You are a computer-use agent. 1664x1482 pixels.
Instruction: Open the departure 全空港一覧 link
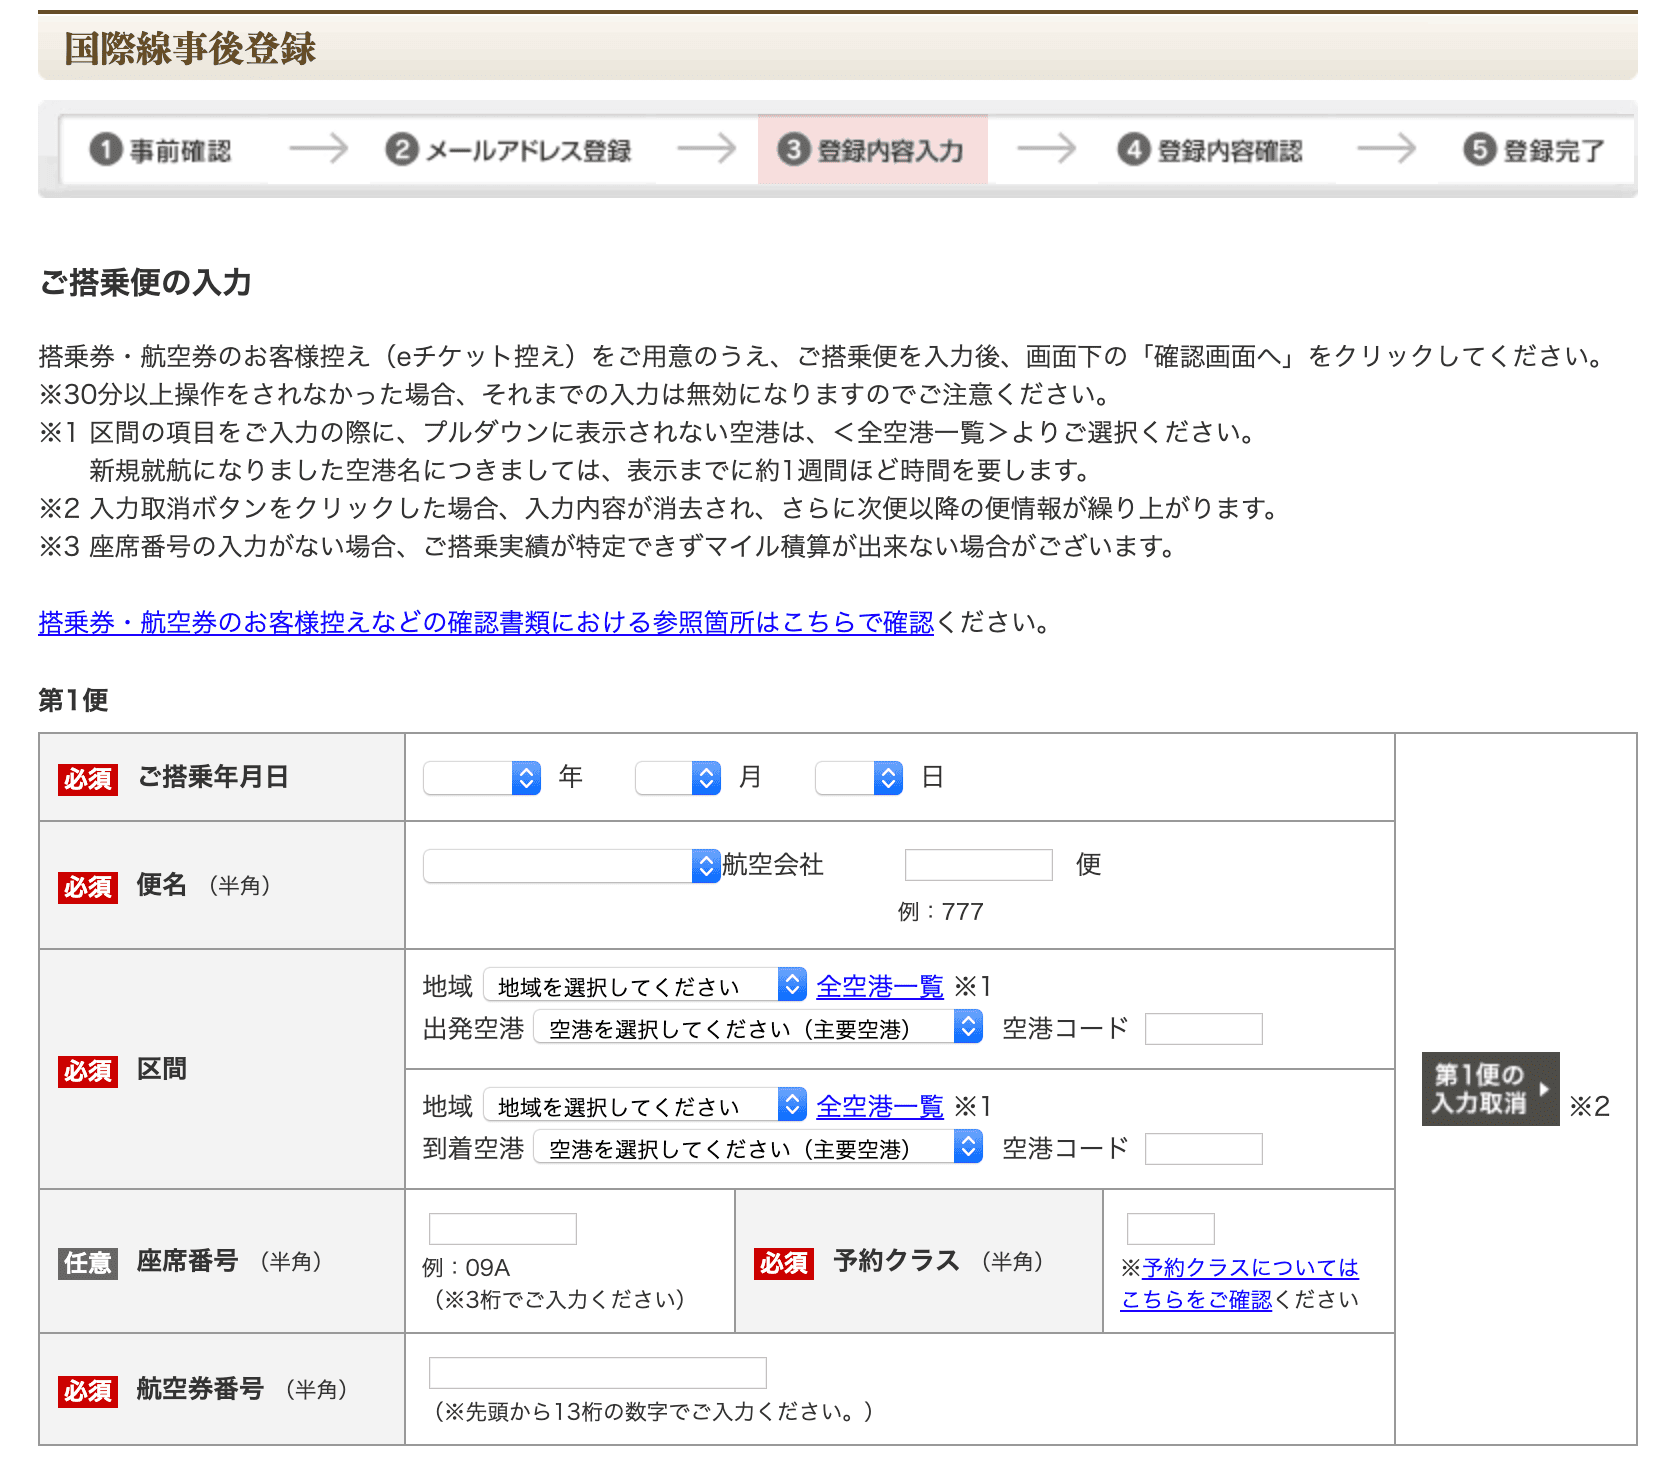tap(879, 987)
